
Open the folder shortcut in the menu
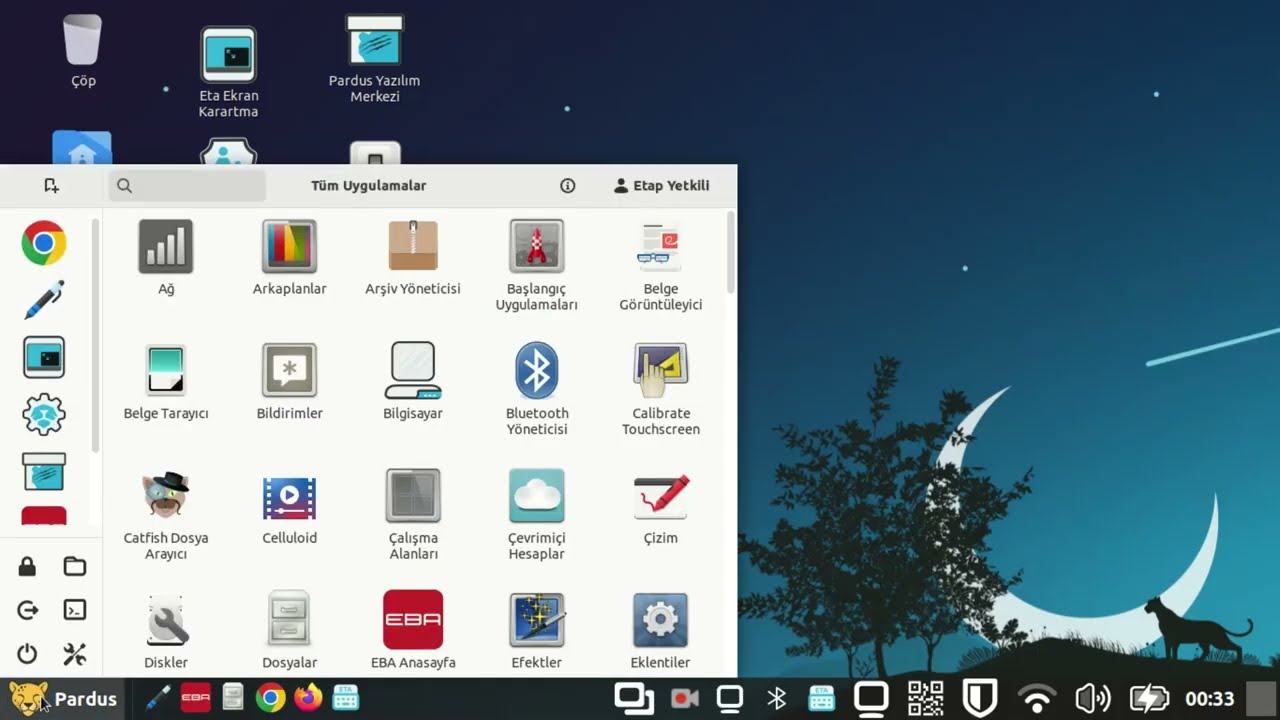[75, 567]
